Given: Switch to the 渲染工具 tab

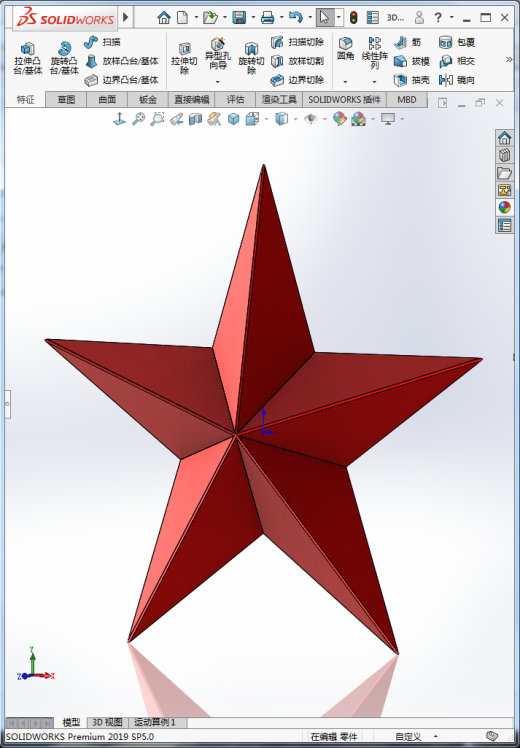Looking at the screenshot, I should coord(279,100).
